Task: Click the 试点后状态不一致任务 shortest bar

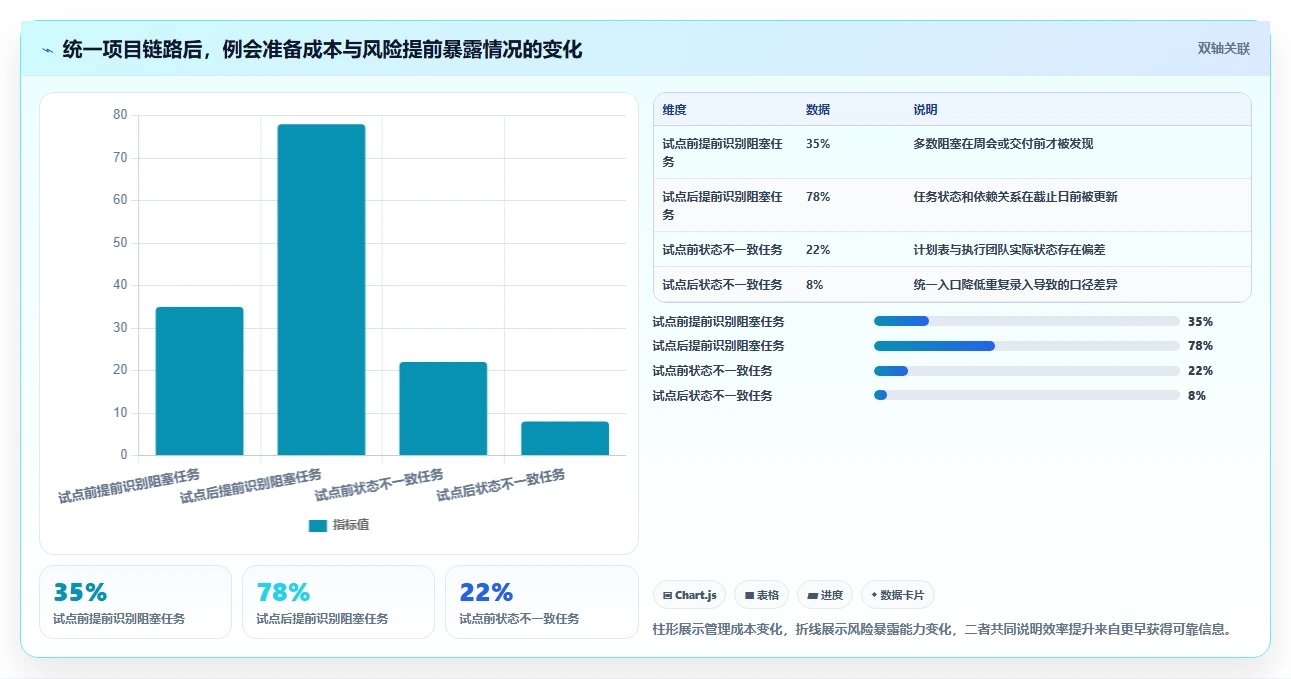Action: [565, 438]
